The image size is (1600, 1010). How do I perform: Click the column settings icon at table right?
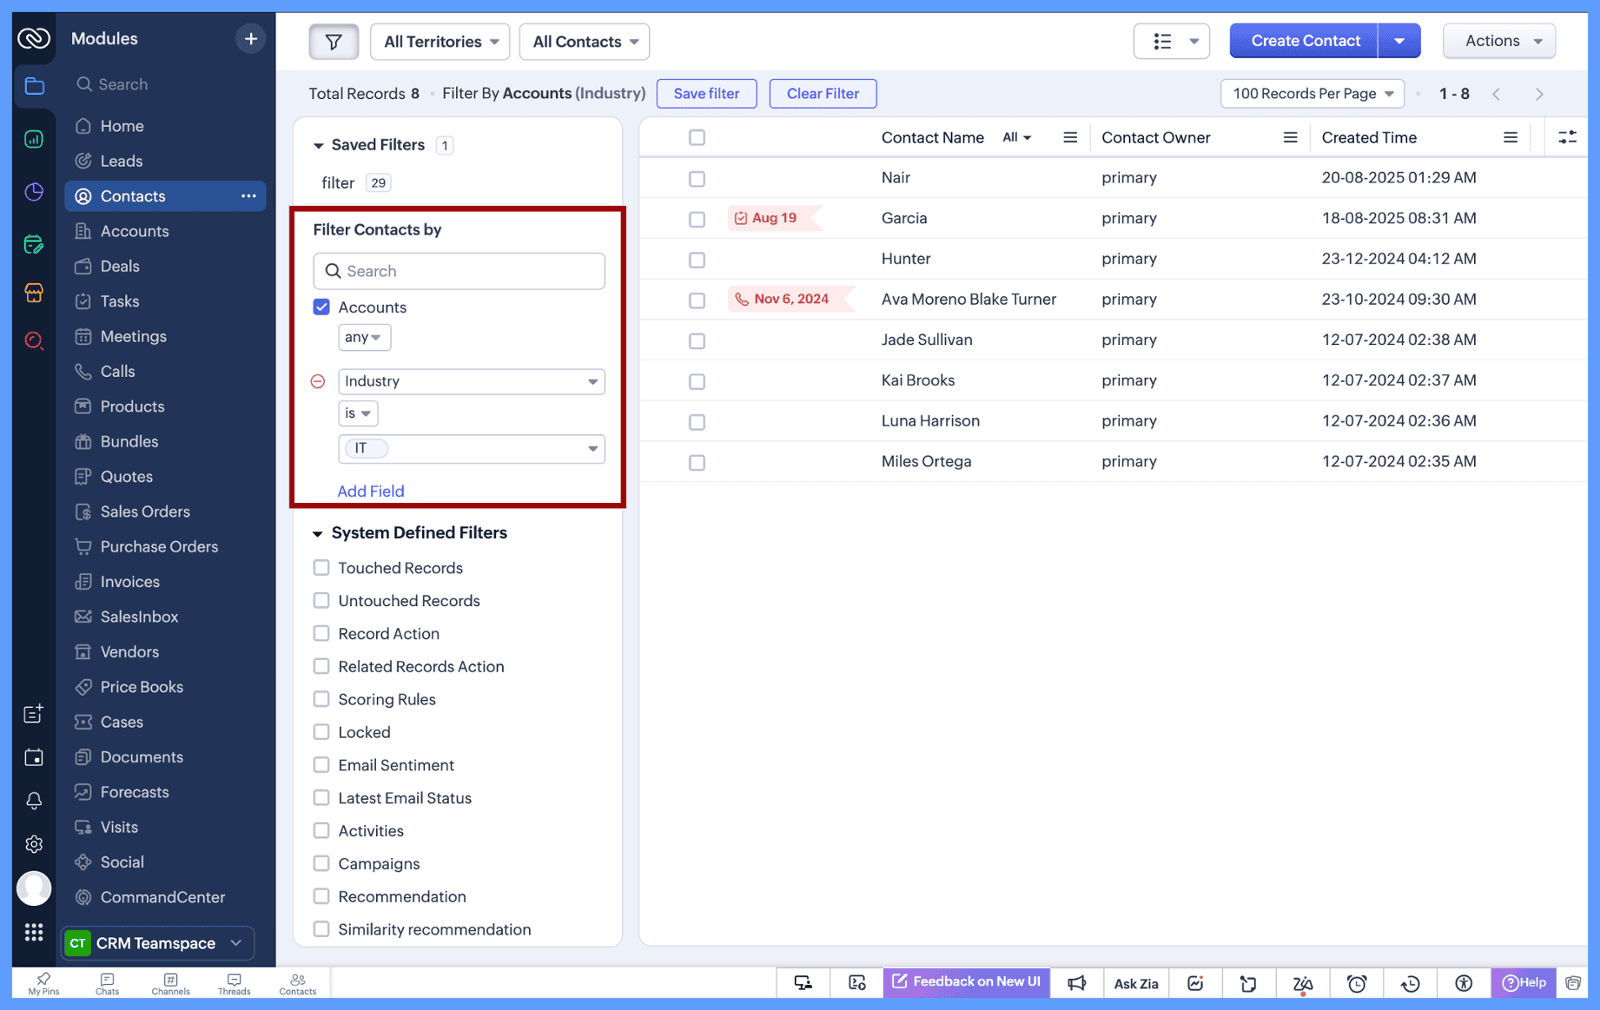[1567, 138]
